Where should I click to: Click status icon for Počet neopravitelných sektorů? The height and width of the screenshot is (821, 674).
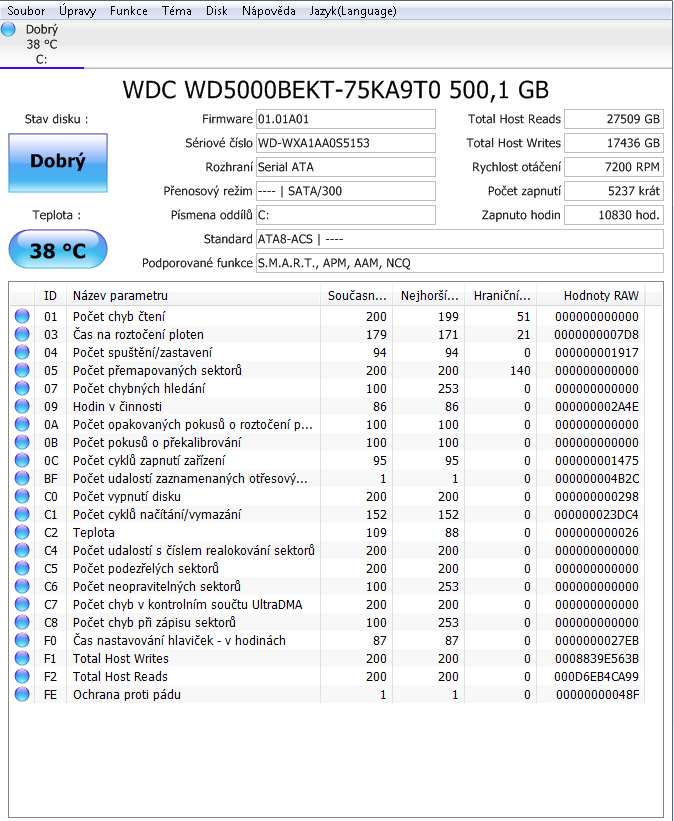22,586
